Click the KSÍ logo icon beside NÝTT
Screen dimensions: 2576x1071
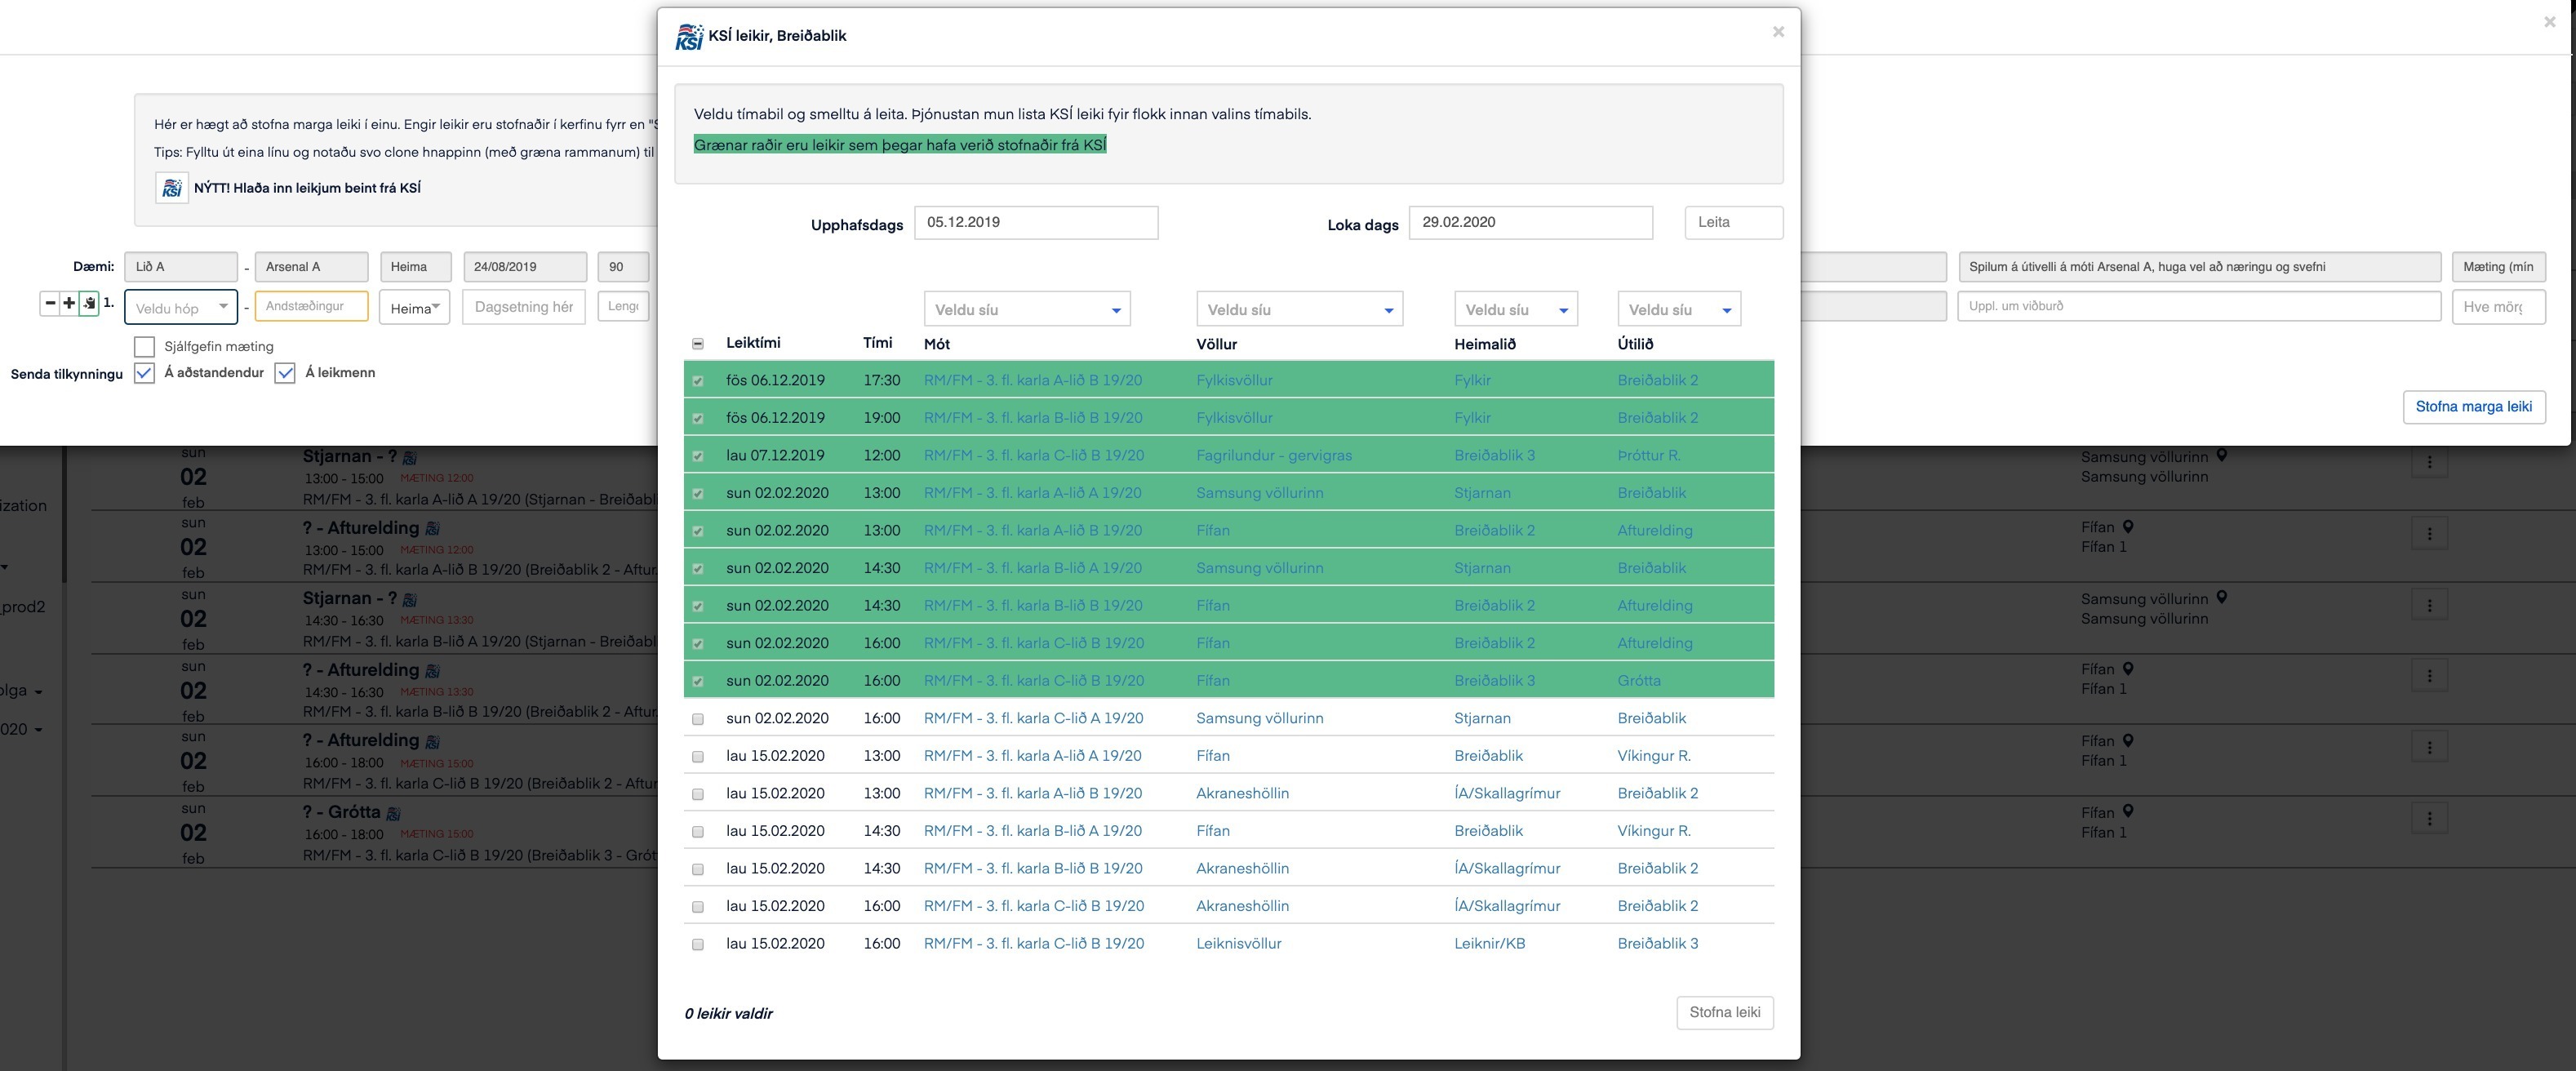tap(172, 188)
